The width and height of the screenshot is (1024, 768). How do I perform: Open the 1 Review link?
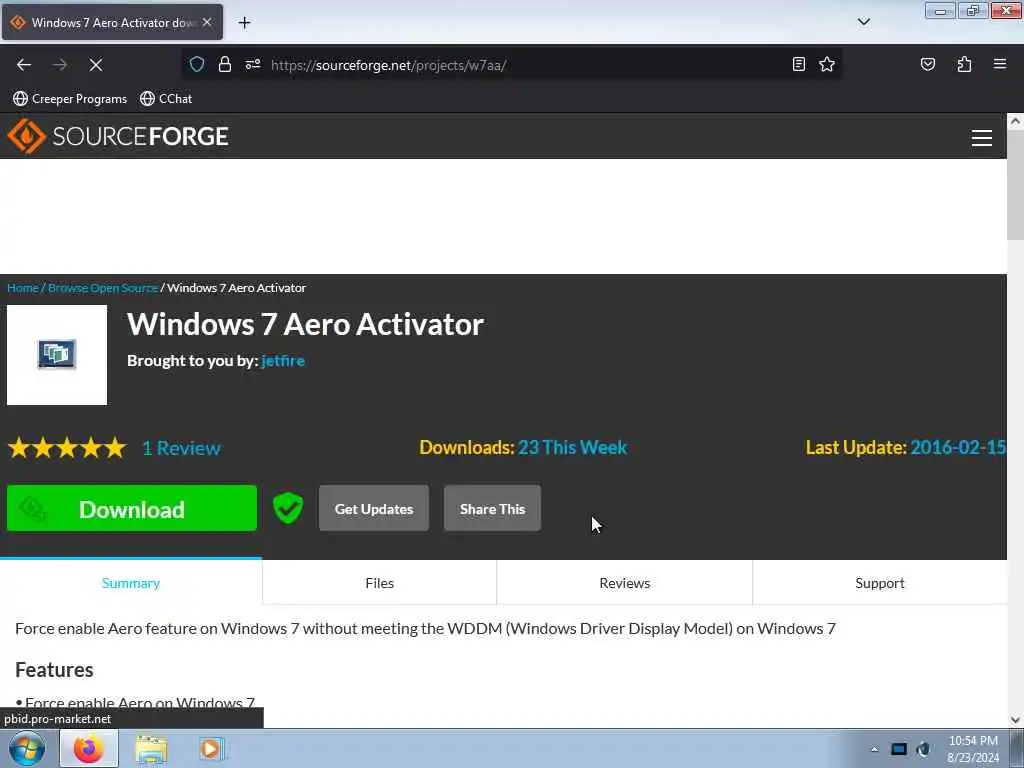click(x=182, y=448)
